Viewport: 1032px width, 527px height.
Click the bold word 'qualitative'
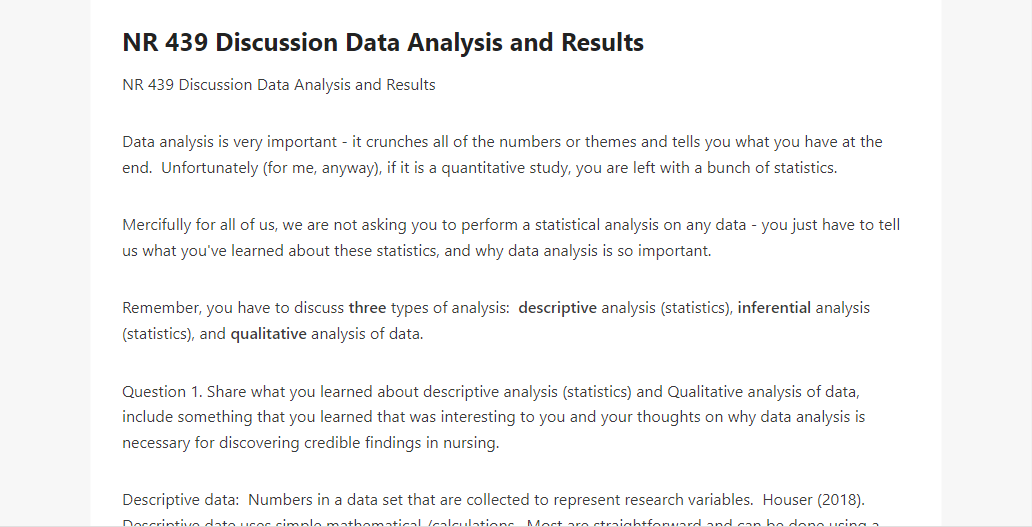point(269,334)
